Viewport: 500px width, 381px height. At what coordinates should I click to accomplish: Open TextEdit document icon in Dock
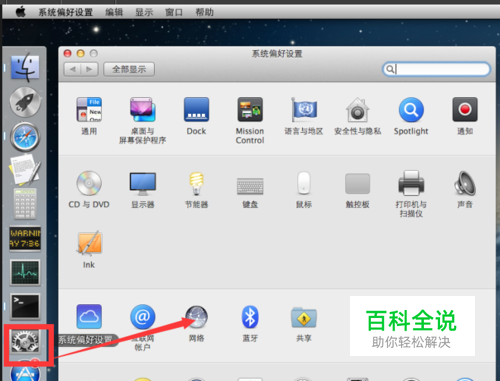tap(25, 170)
